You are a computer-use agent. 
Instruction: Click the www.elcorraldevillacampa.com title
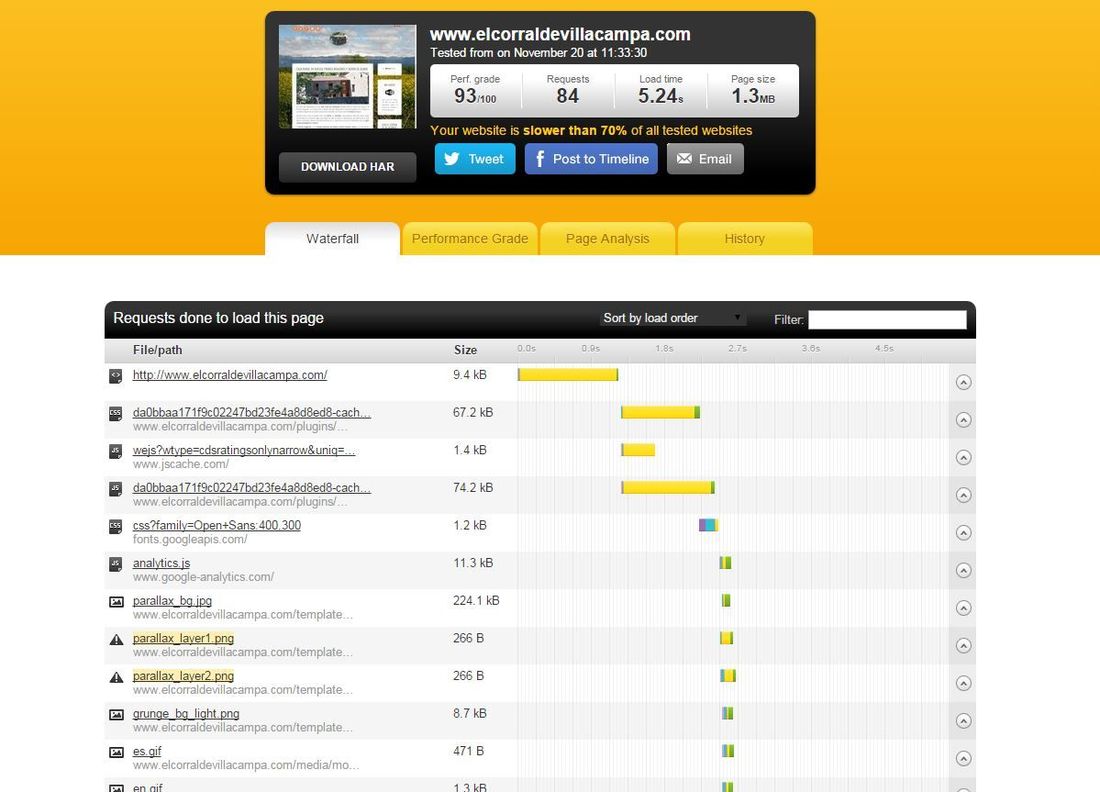560,34
